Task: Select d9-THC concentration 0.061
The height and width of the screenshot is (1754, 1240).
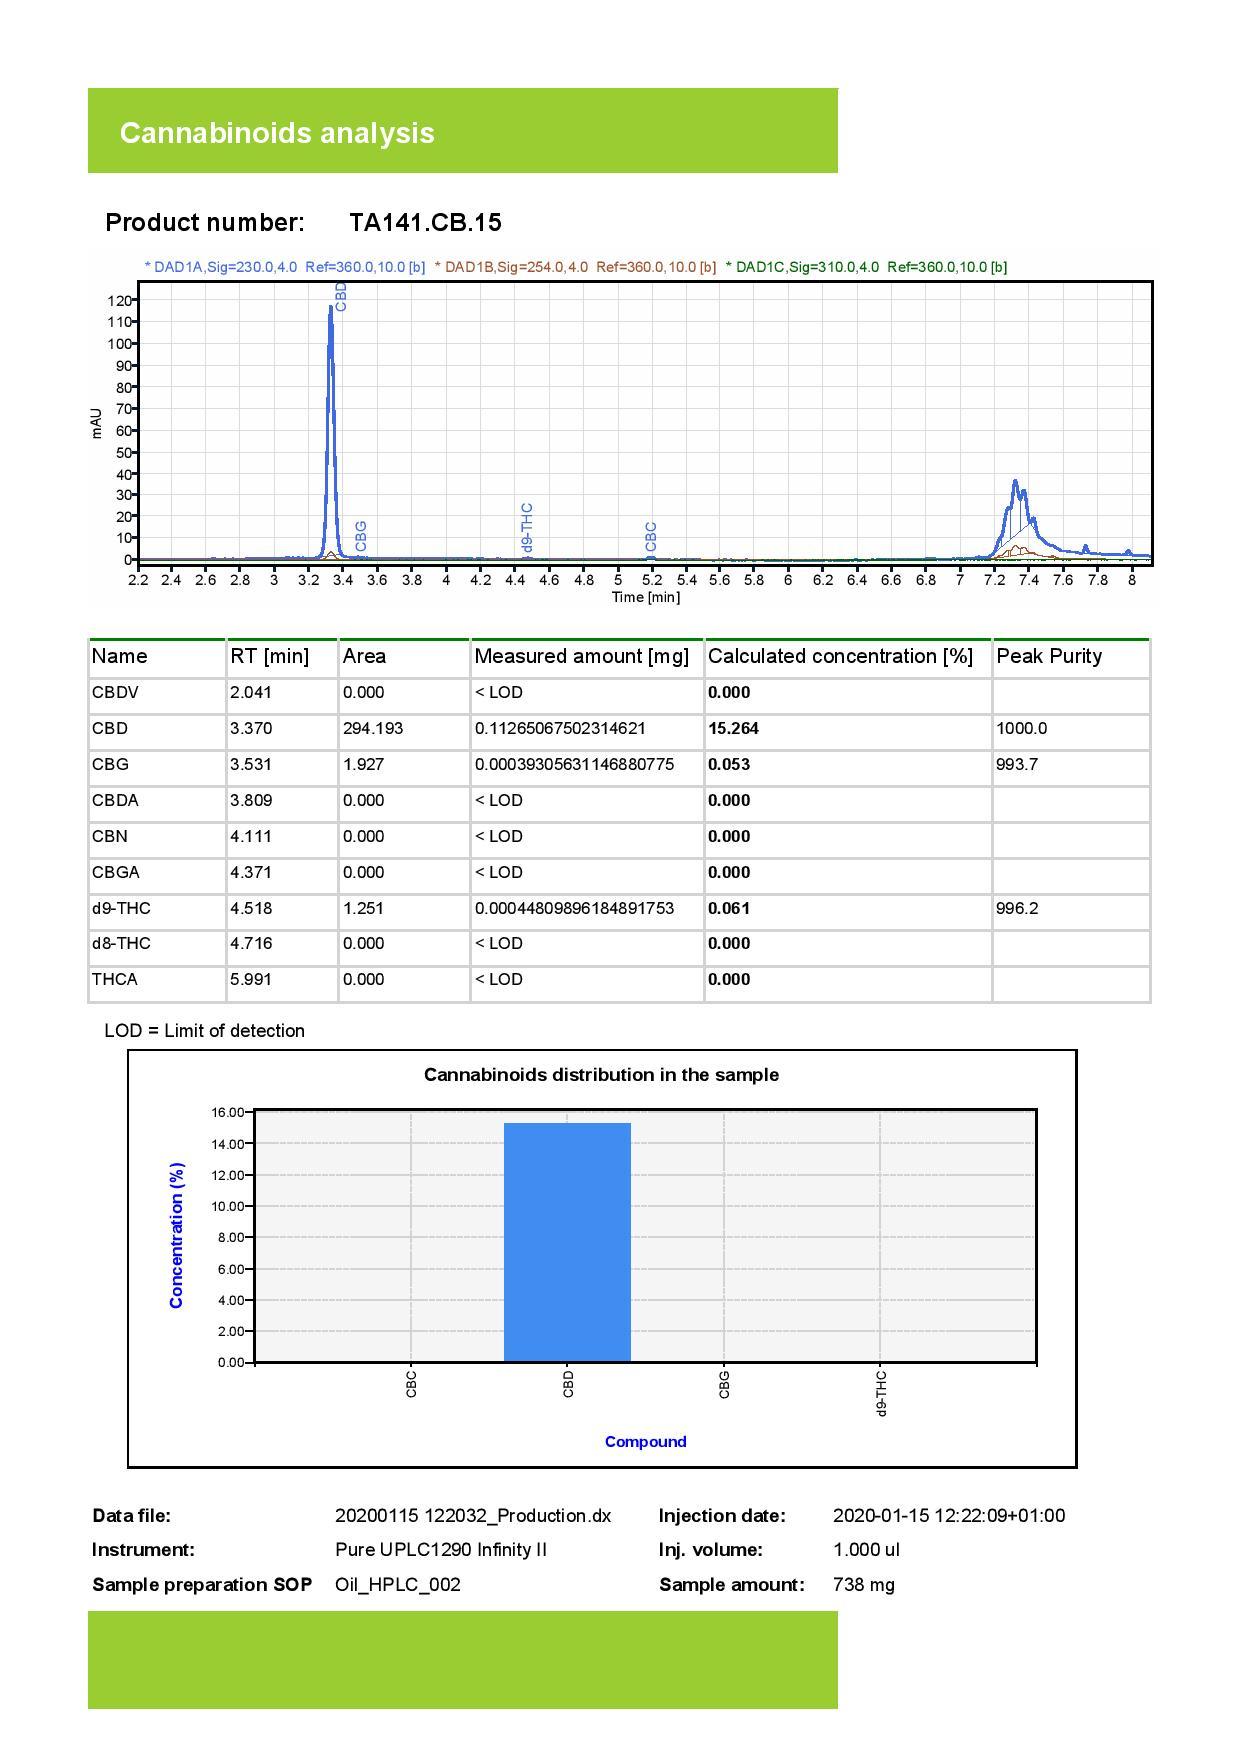Action: coord(729,908)
